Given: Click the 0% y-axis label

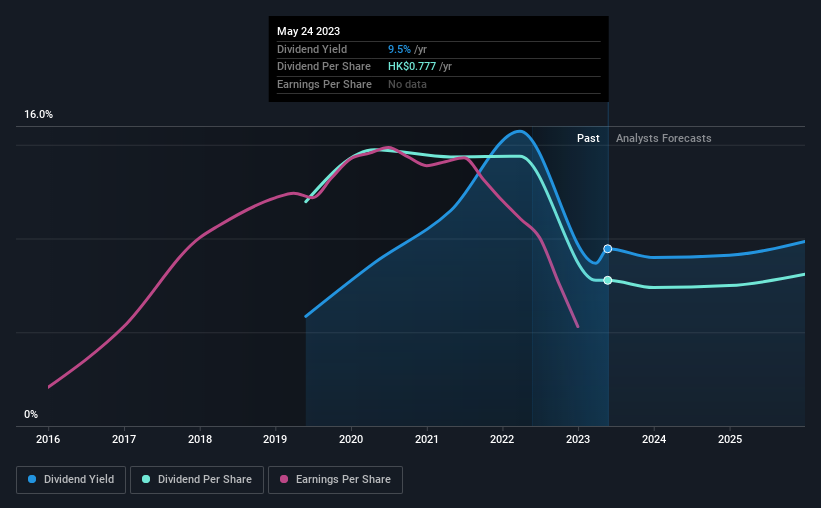Looking at the screenshot, I should pyautogui.click(x=31, y=414).
